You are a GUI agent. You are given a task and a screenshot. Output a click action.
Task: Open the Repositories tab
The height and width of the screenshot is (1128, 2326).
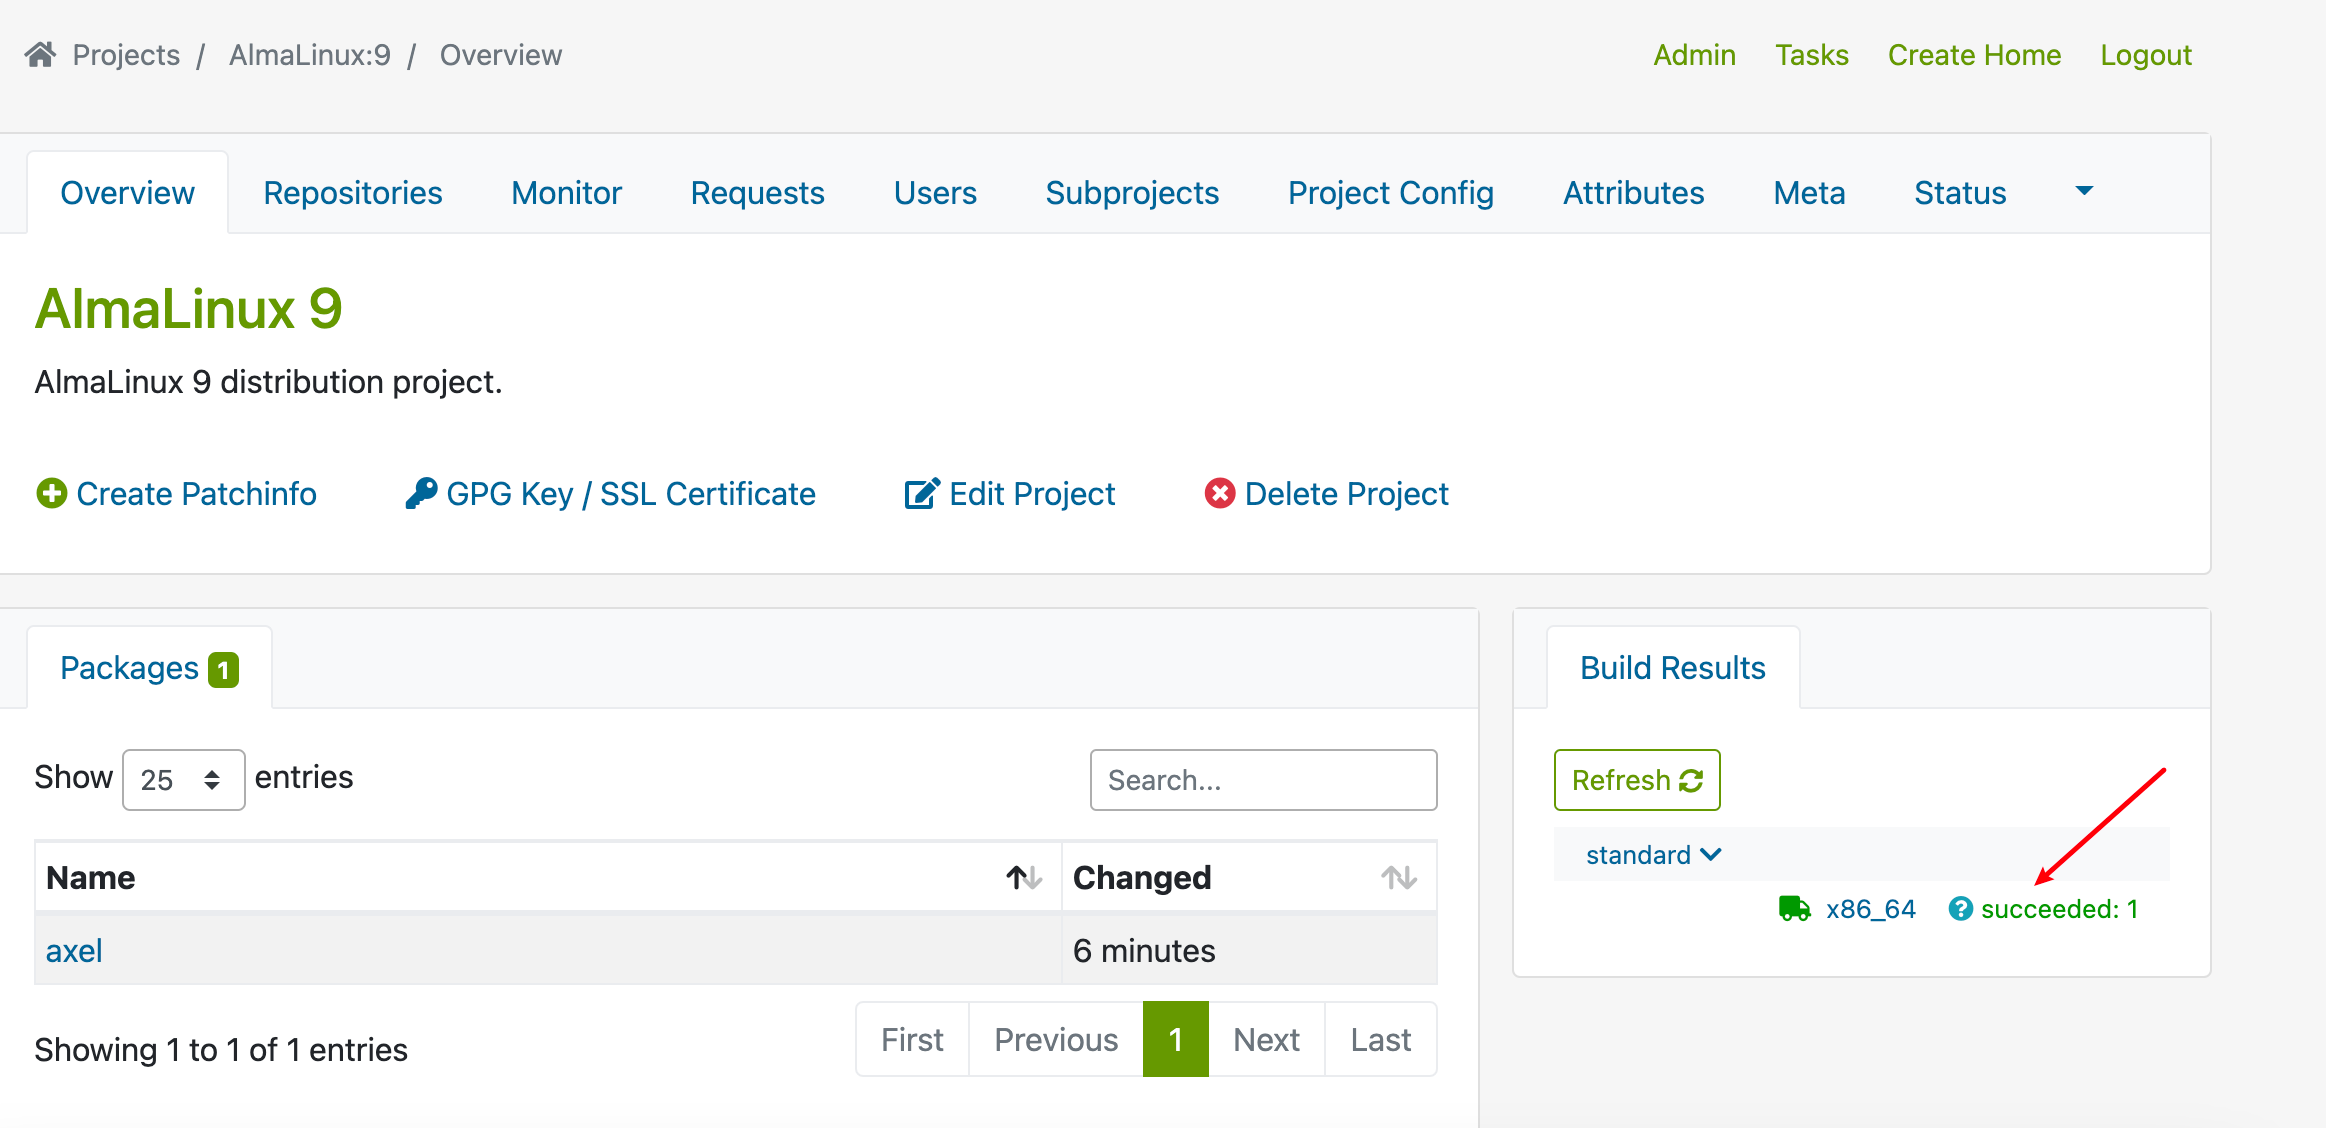click(x=353, y=193)
